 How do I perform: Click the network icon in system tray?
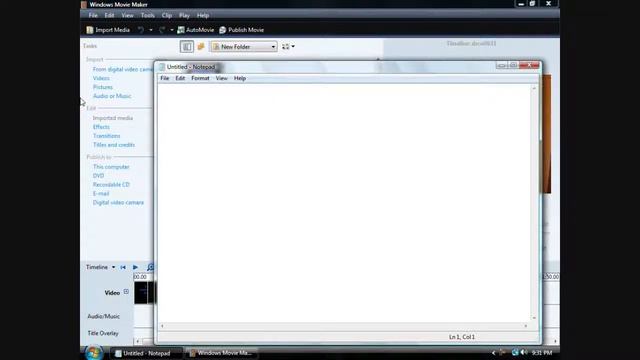(515, 353)
